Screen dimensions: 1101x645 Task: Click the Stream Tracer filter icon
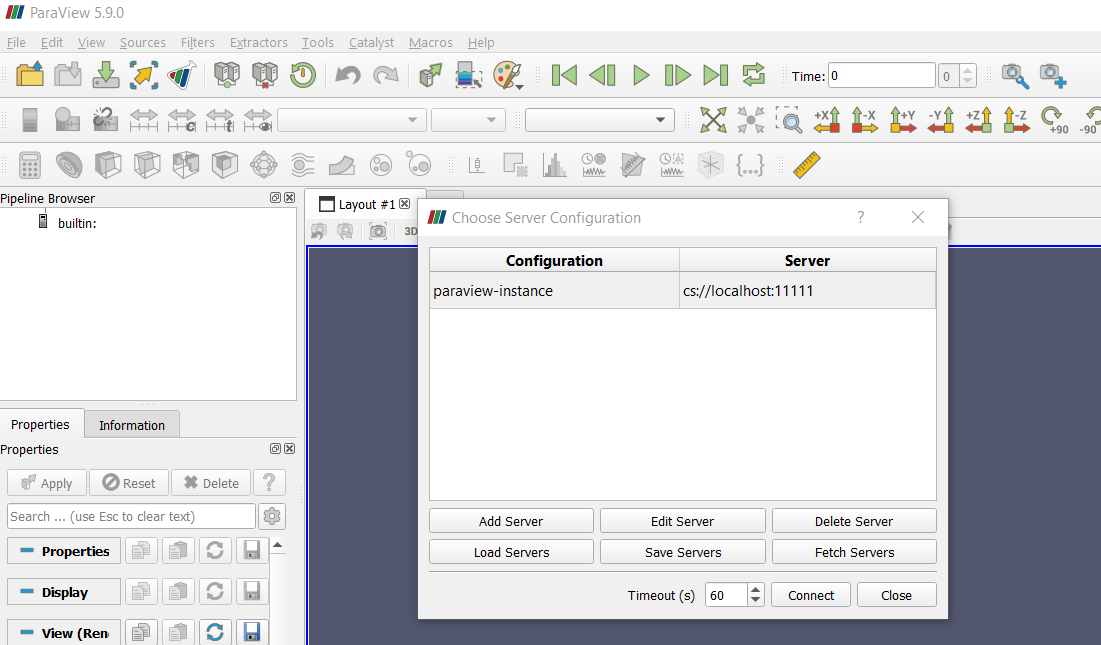click(x=303, y=166)
